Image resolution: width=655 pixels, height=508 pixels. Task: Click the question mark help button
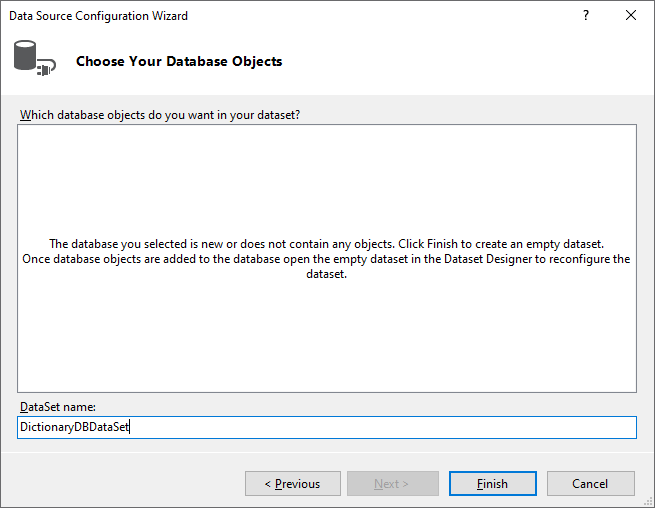coord(586,16)
